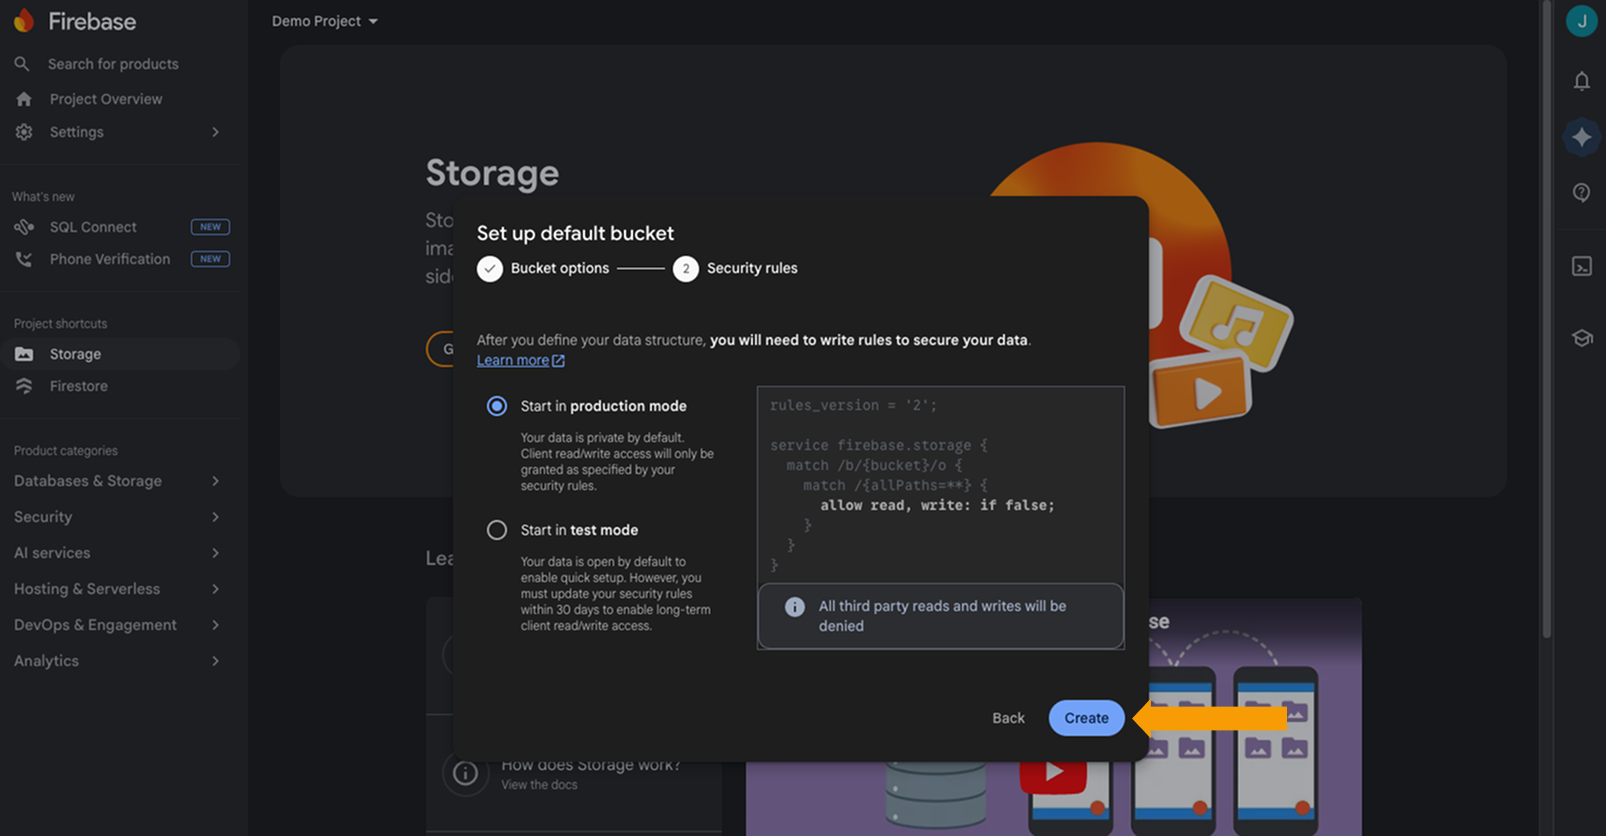Click the Storage folder icon in shortcuts
The image size is (1606, 836).
coord(24,354)
